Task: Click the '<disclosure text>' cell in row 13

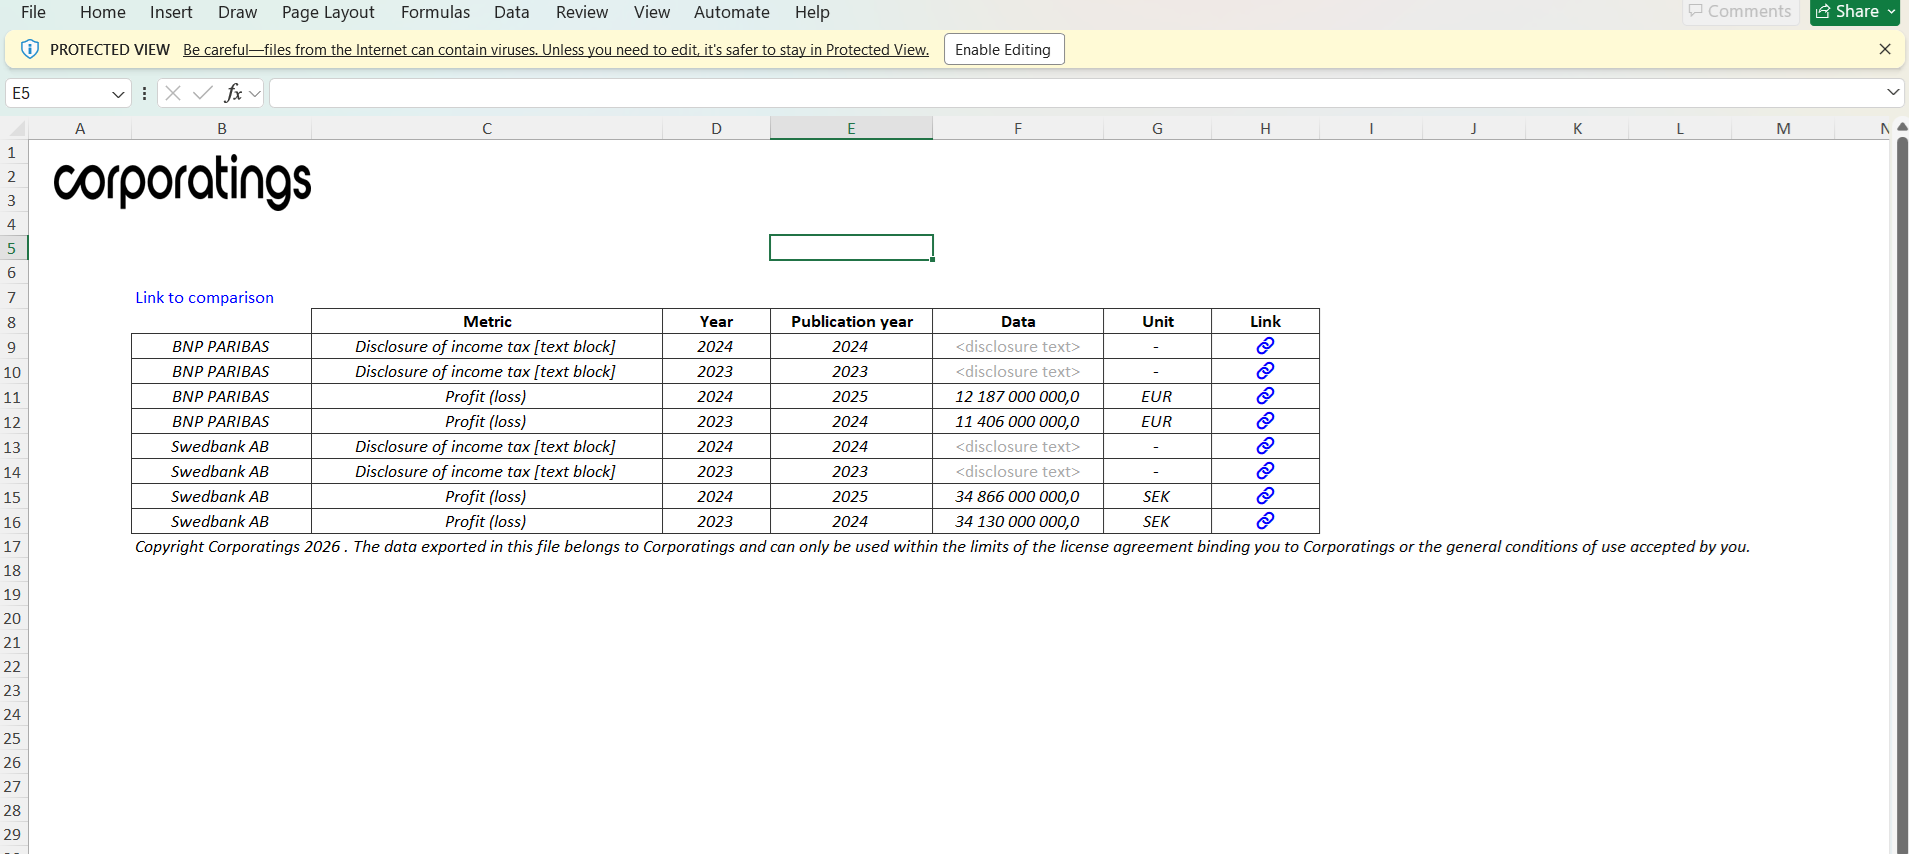Action: click(1018, 446)
